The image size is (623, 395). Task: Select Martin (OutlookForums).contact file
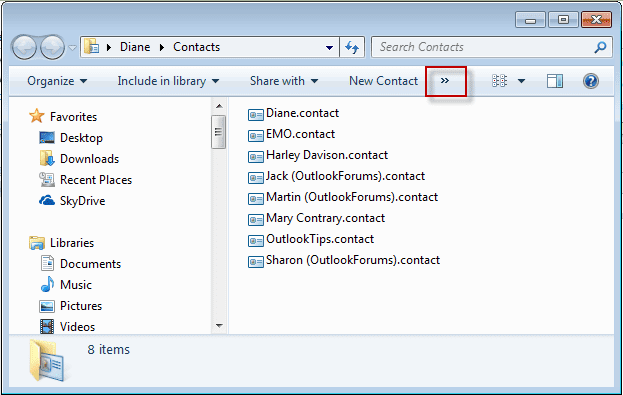pyautogui.click(x=352, y=198)
